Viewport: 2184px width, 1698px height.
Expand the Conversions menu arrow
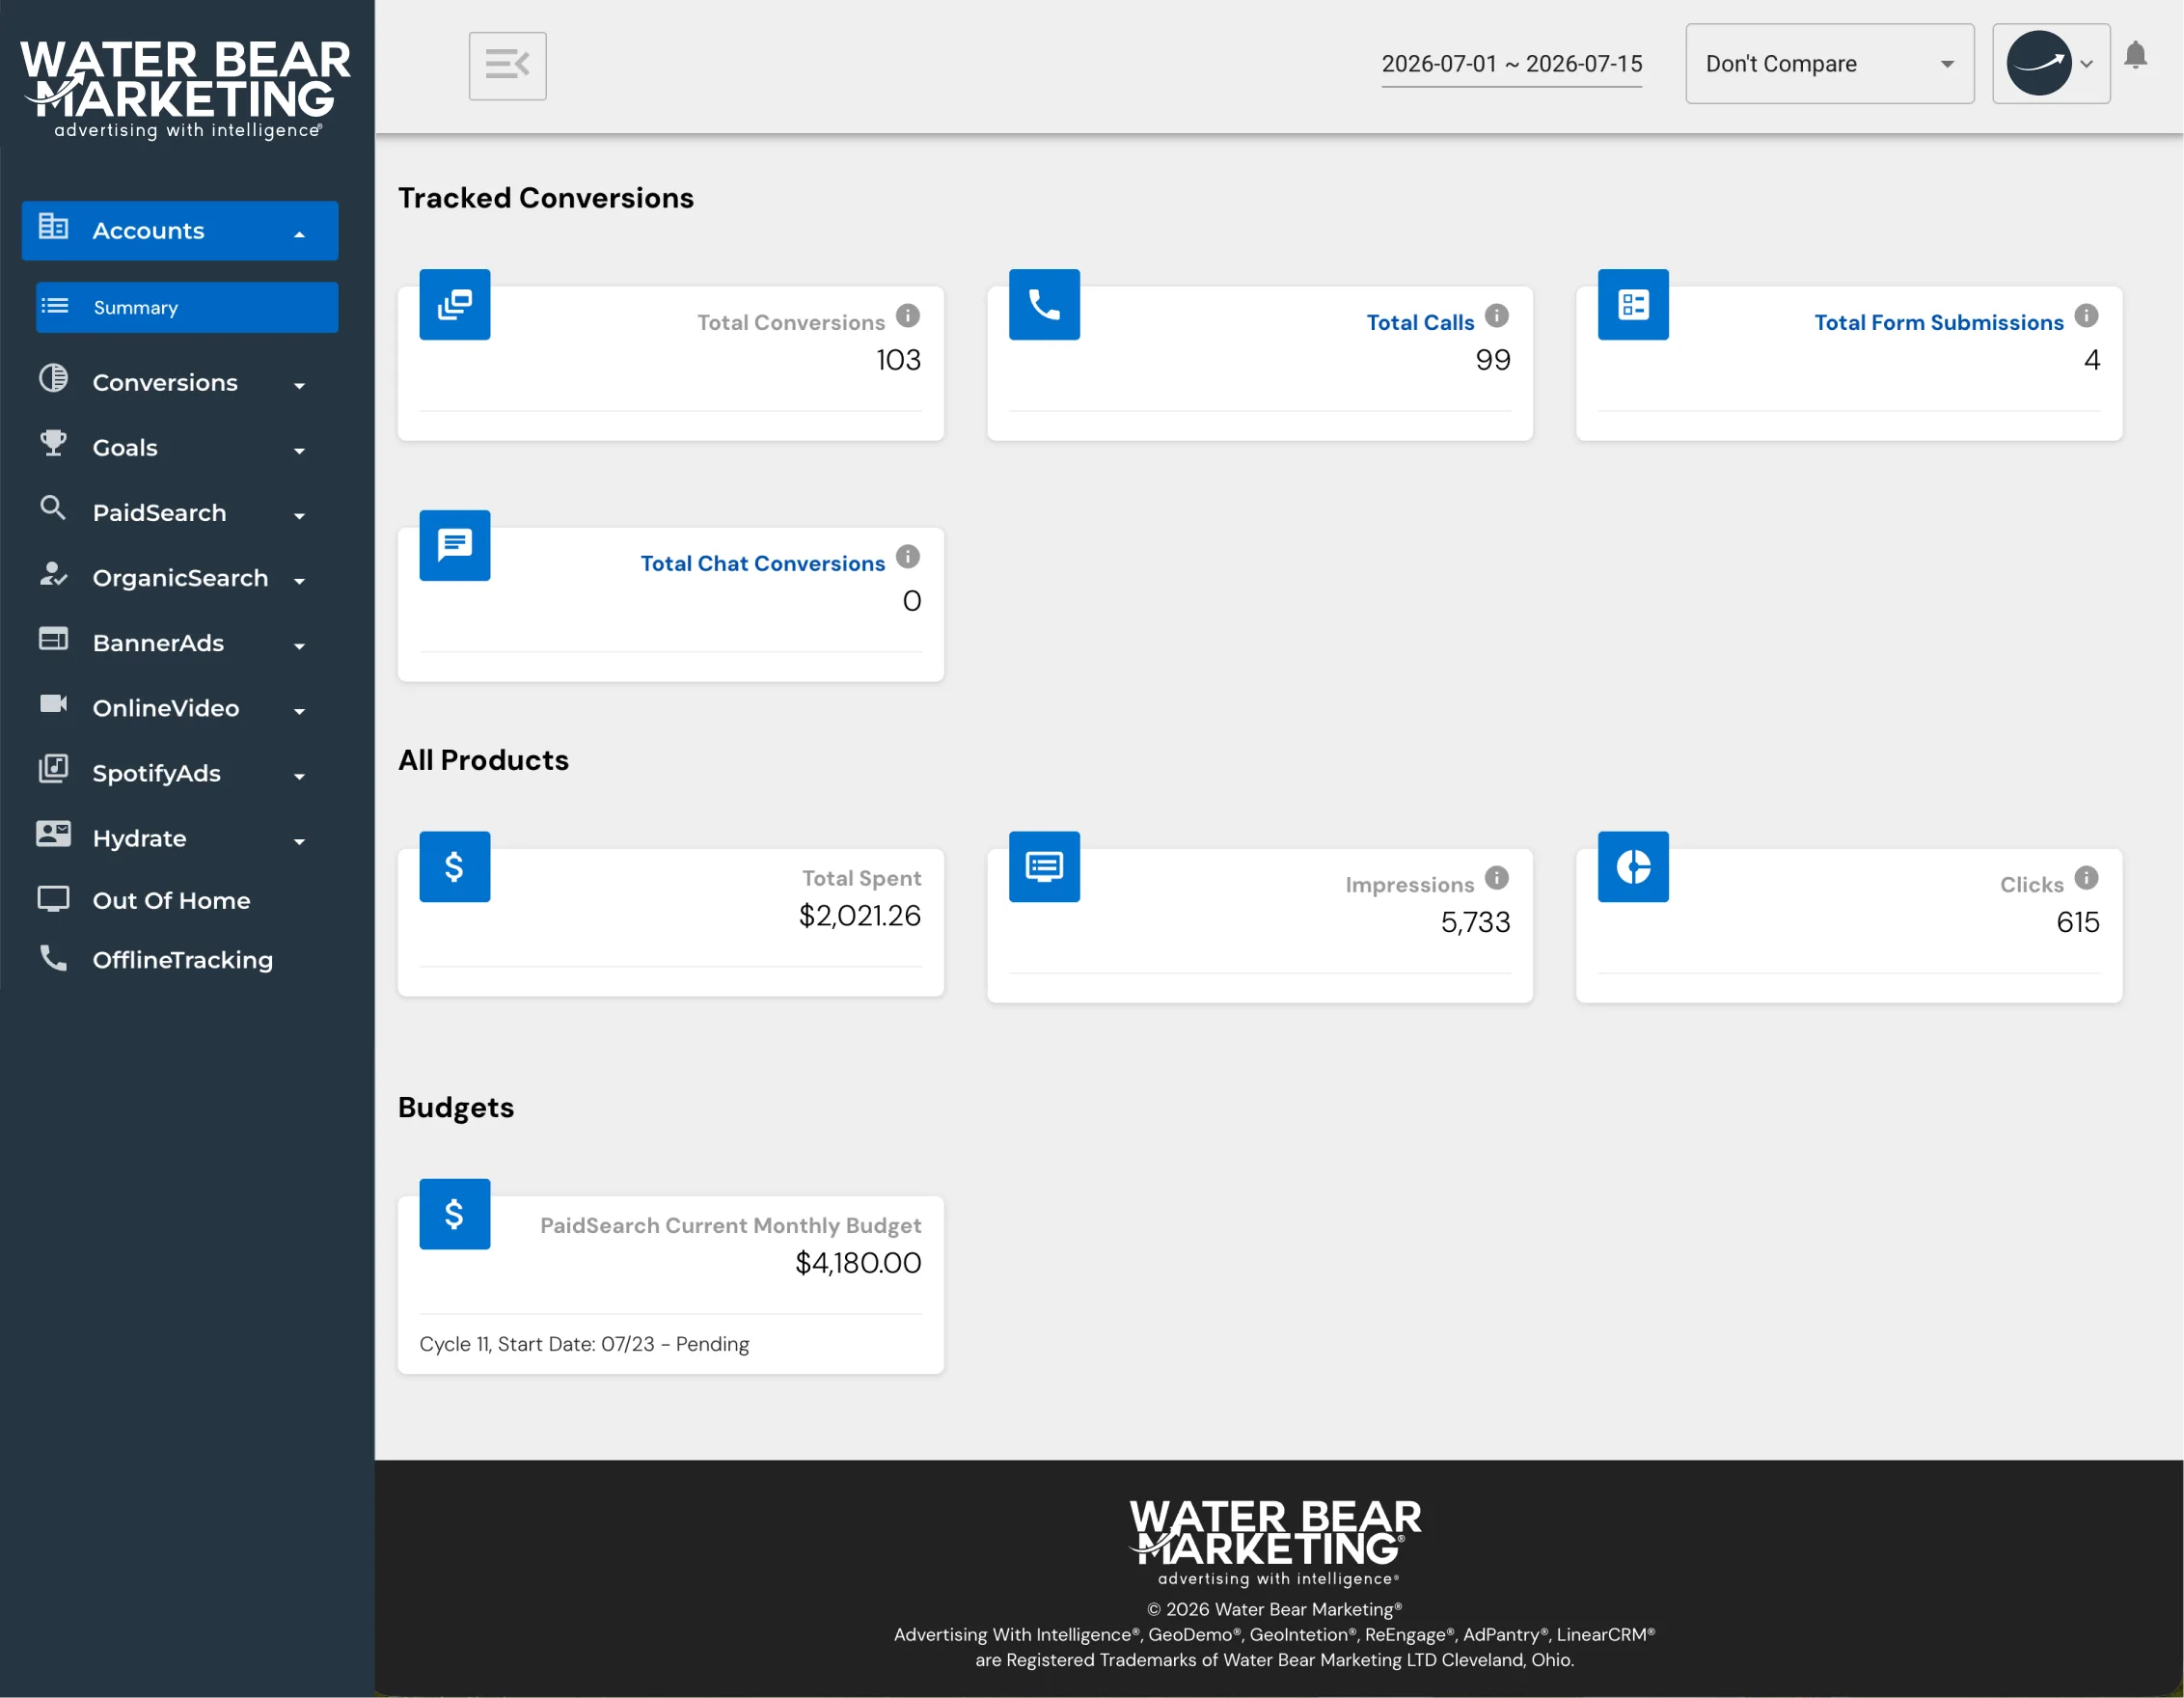click(299, 386)
